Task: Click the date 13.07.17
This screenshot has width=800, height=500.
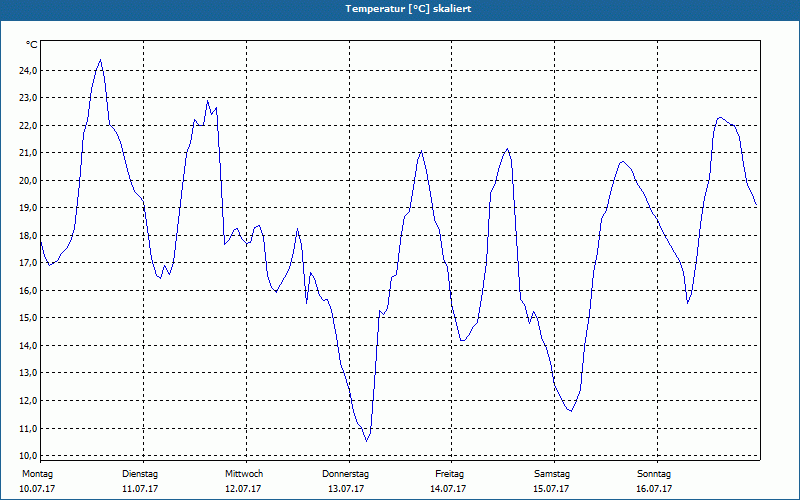Action: click(x=346, y=489)
